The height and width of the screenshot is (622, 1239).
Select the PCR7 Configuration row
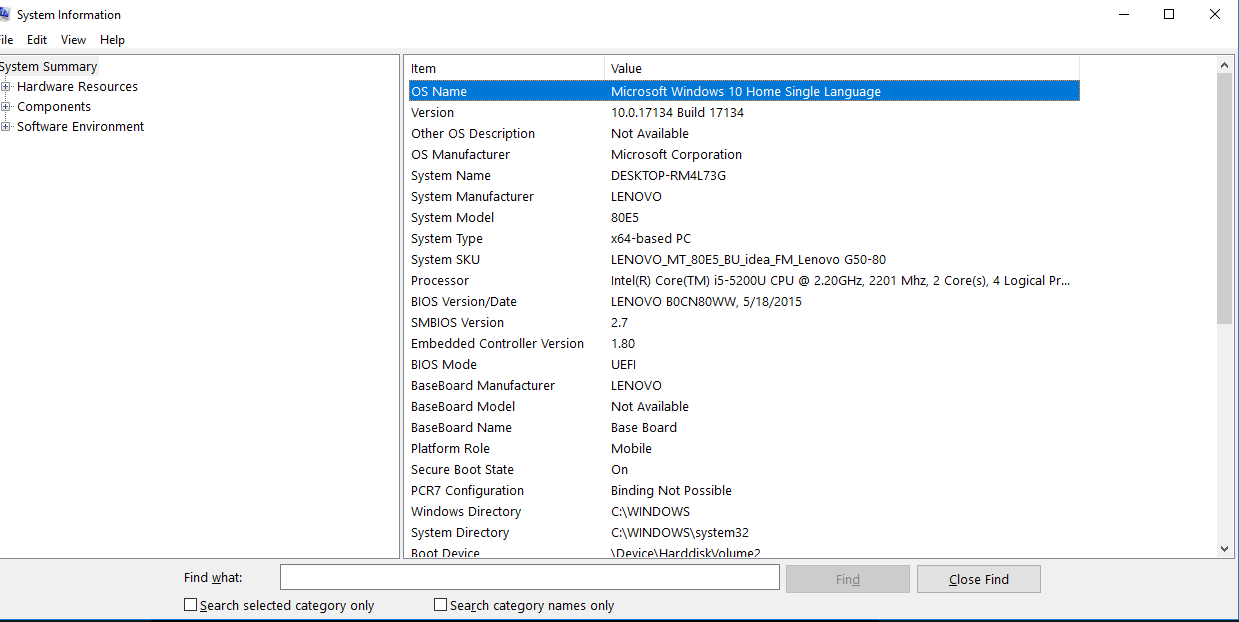click(744, 491)
